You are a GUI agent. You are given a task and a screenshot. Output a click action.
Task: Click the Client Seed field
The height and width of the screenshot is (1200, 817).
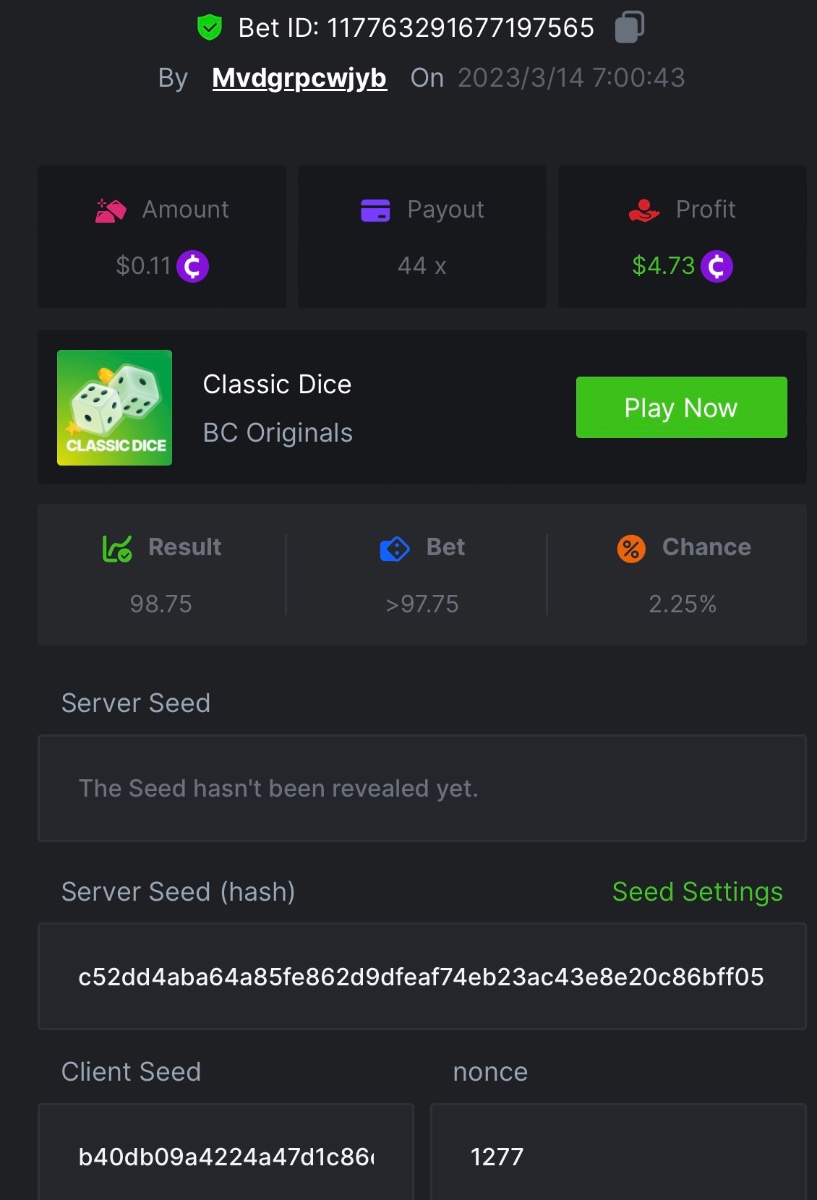coord(226,1156)
